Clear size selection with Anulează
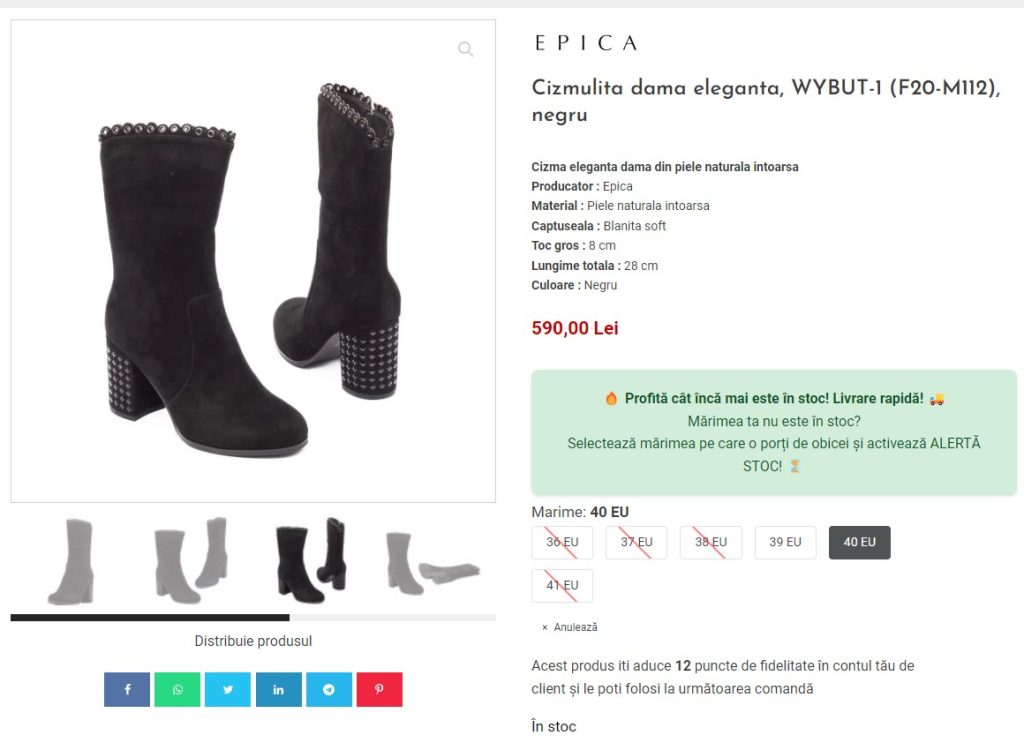The width and height of the screenshot is (1024, 743). [569, 627]
